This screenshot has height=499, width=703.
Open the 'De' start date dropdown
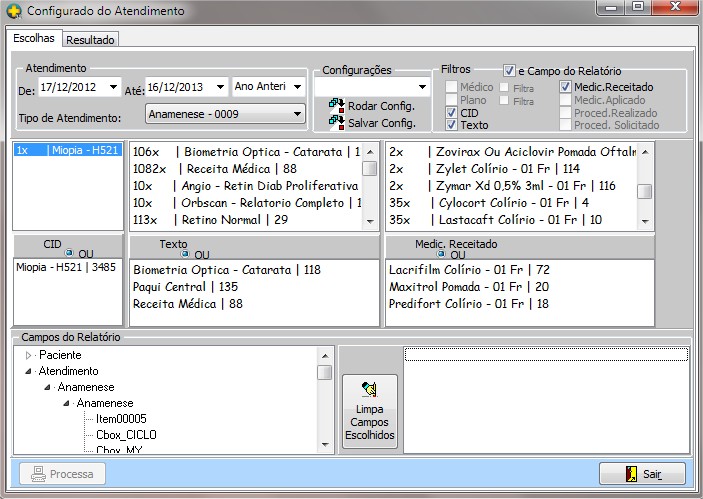[112, 87]
